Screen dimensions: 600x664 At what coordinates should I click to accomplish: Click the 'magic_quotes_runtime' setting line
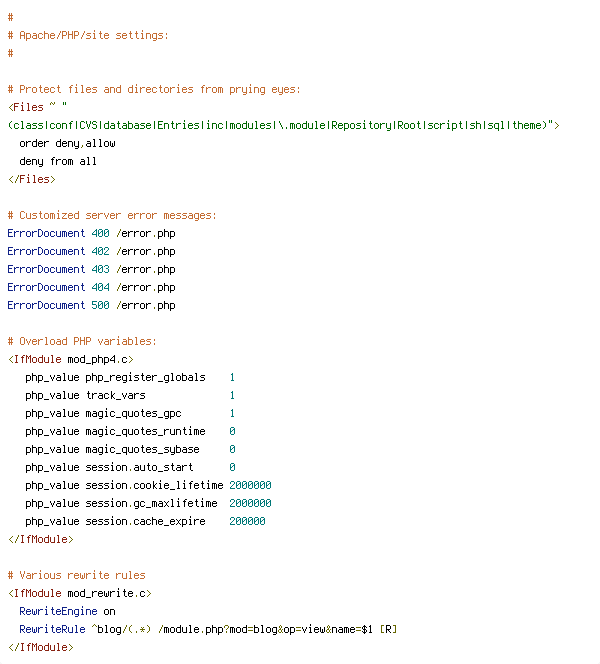click(130, 431)
